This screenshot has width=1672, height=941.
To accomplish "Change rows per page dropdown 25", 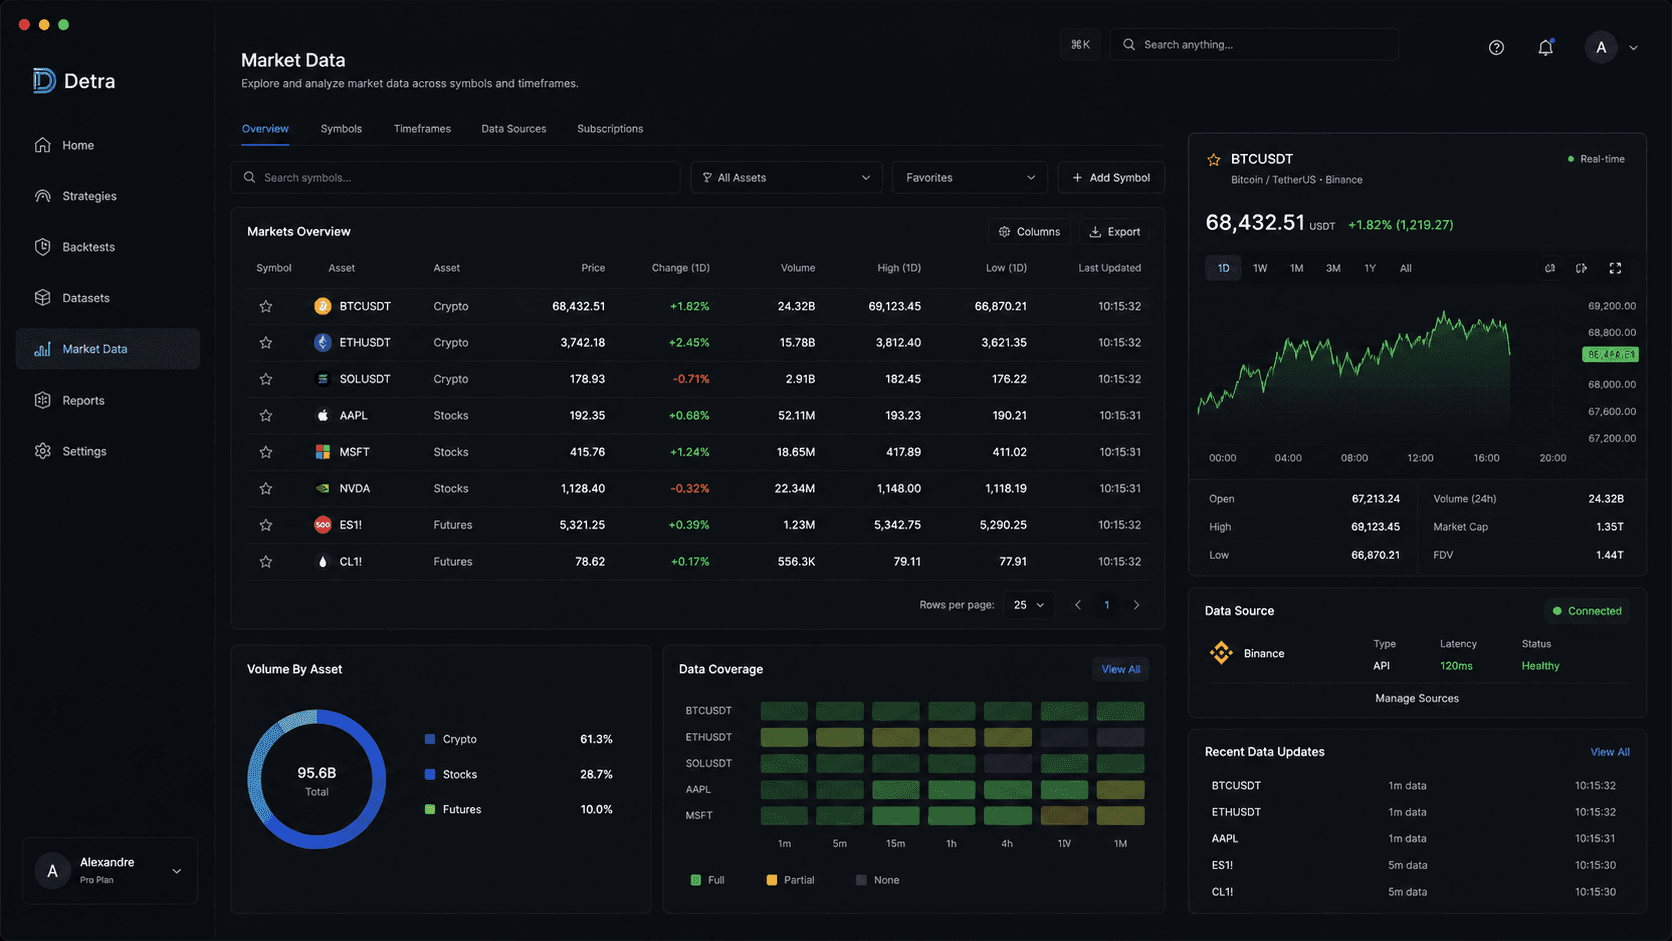I will click(x=1029, y=605).
